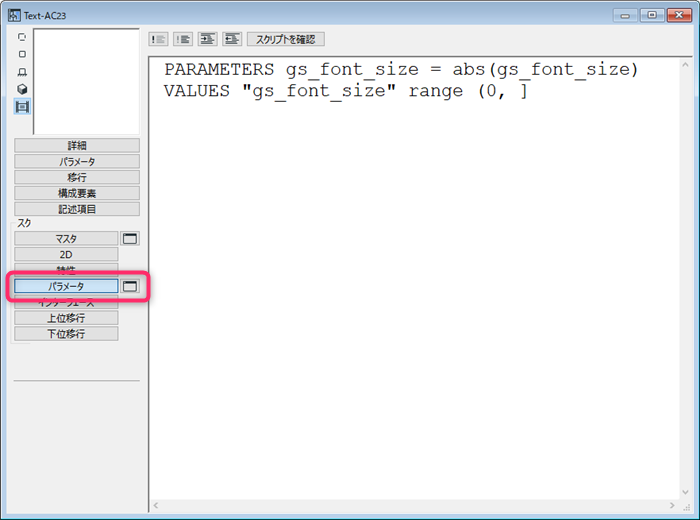This screenshot has height=520, width=700.
Task: Select the side elevation view icon
Action: coord(22,72)
